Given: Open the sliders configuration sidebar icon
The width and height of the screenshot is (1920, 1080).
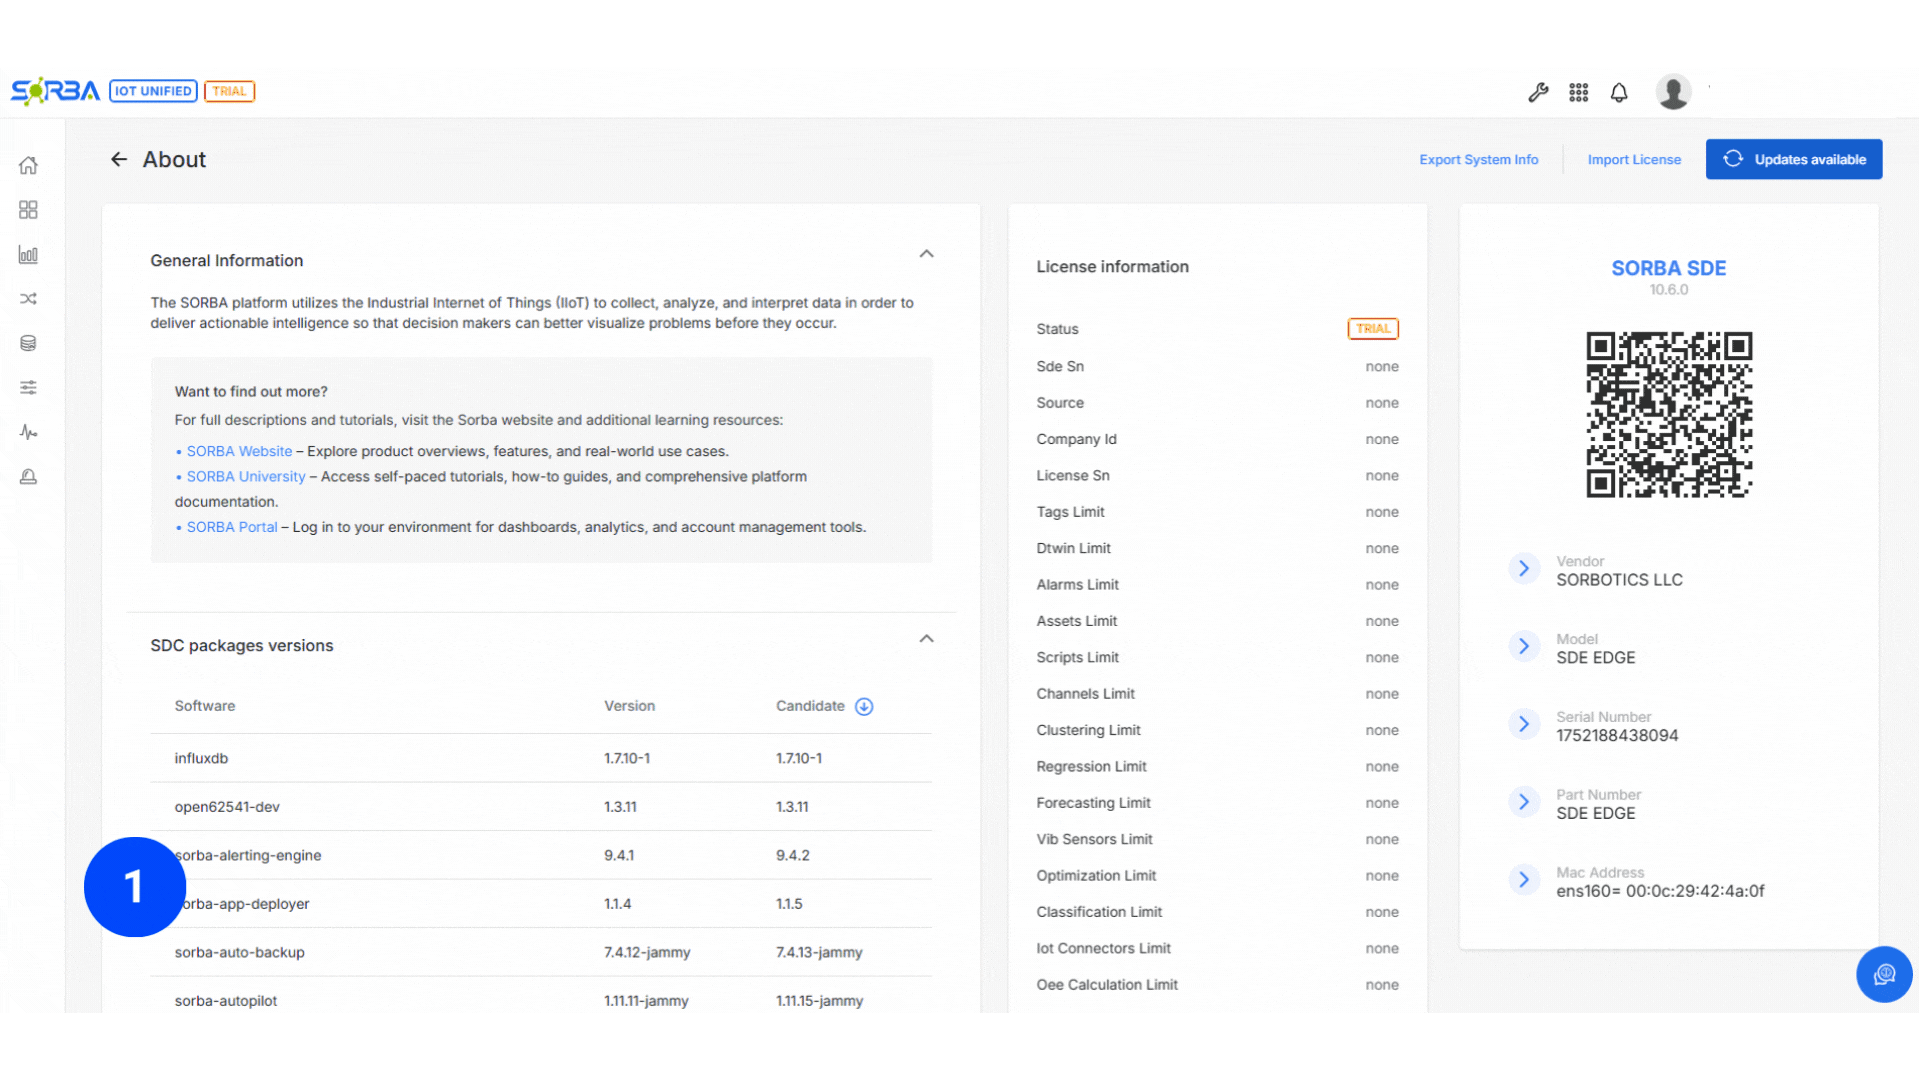Looking at the screenshot, I should point(28,388).
